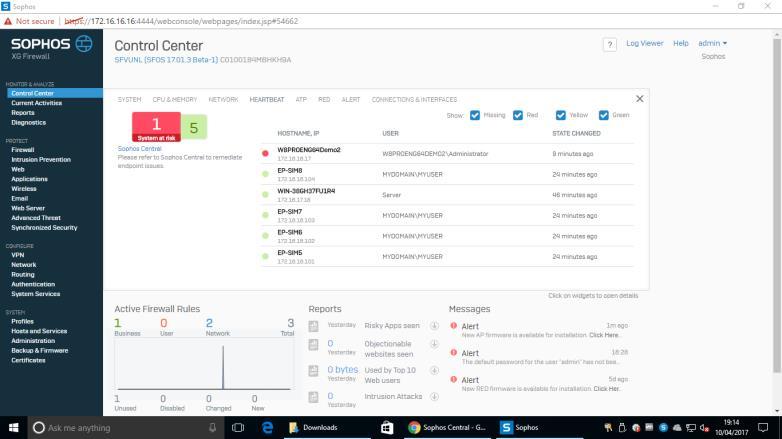Download the Objectionable websites seen report
This screenshot has width=782, height=439.
click(434, 344)
